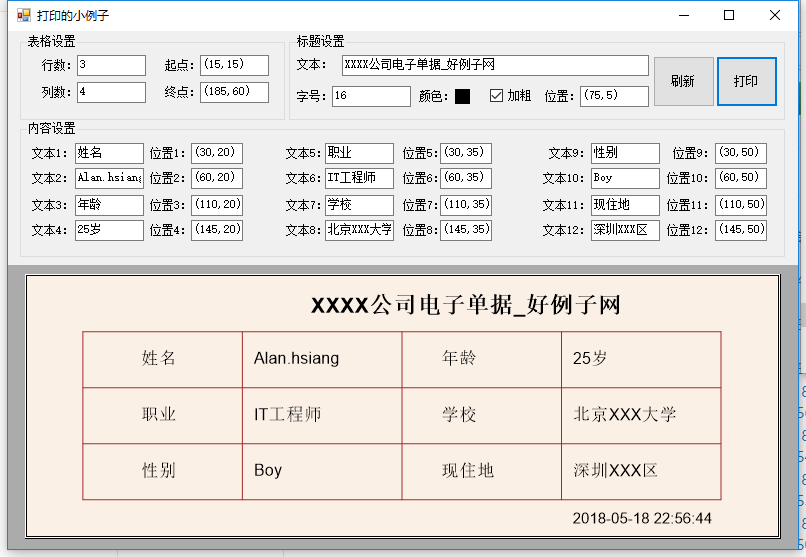Focus the 行数 rows input field

112,65
